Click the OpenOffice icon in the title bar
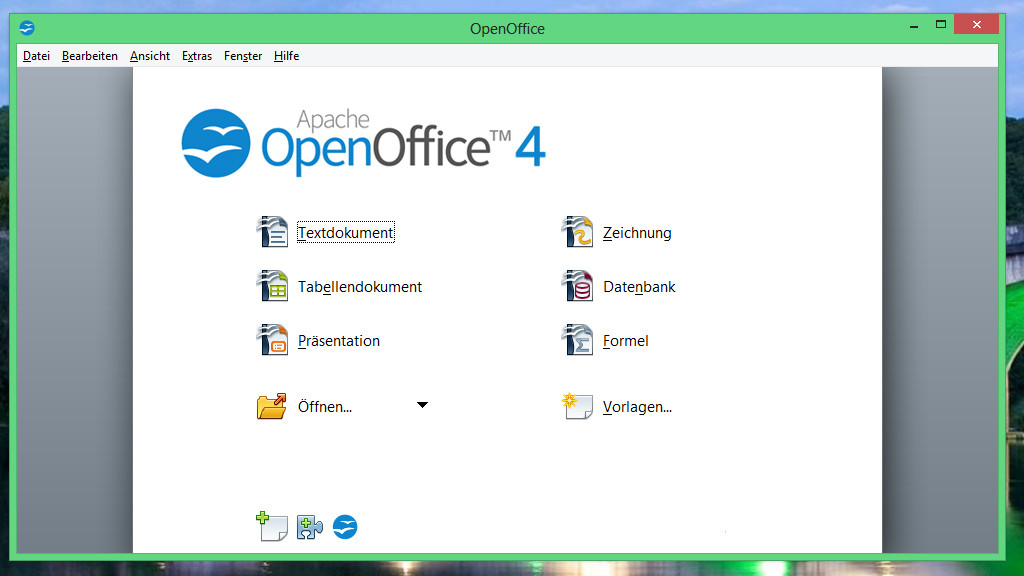Screen dimensions: 1024x576 pyautogui.click(x=27, y=28)
